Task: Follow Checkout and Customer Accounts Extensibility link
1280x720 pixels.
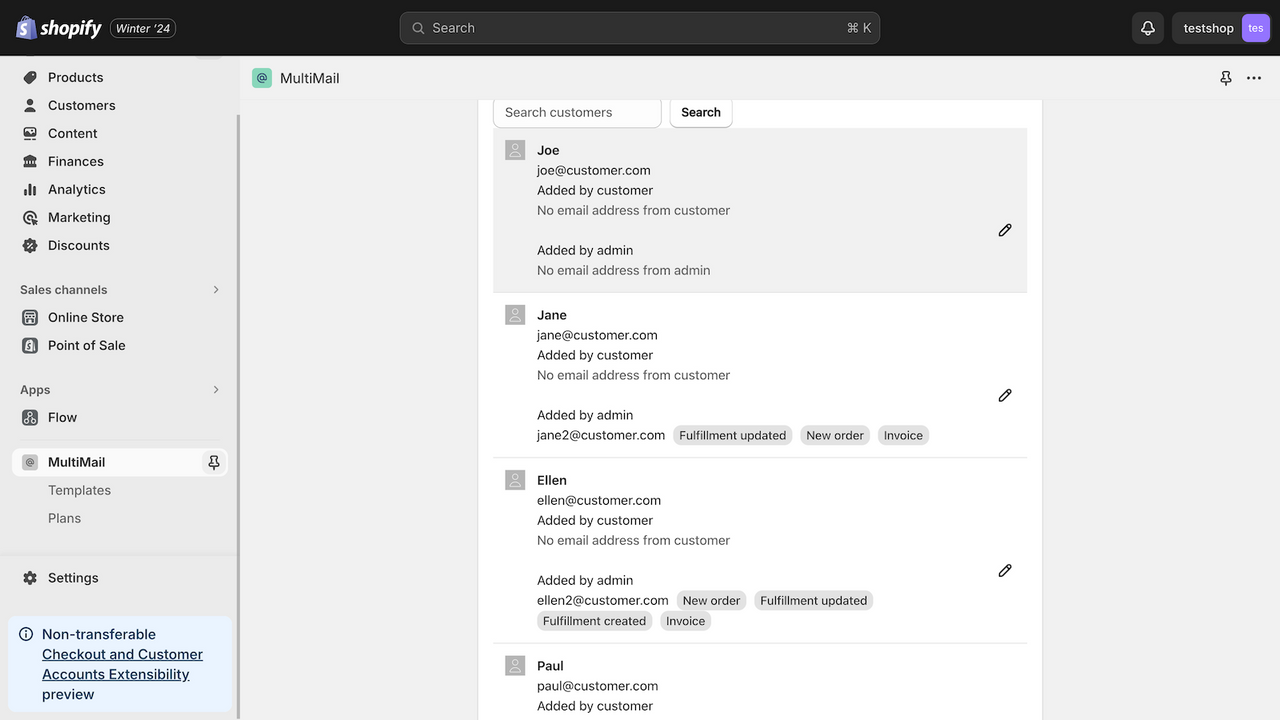Action: [122, 664]
